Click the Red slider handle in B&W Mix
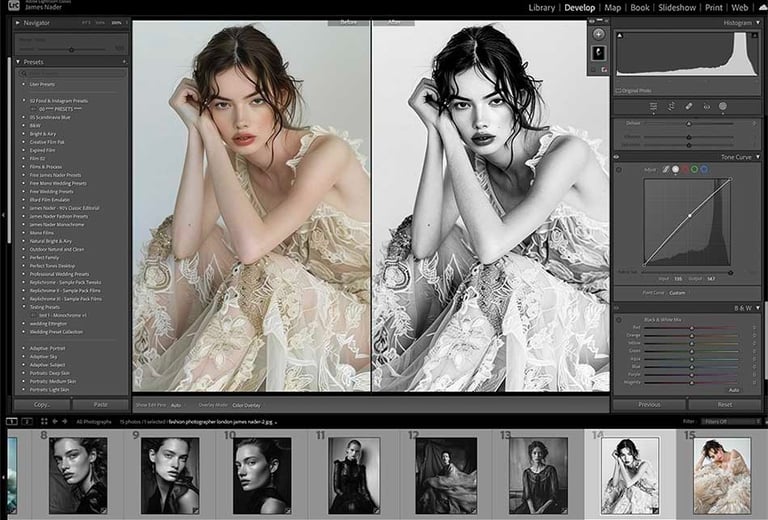The image size is (768, 520). (692, 328)
